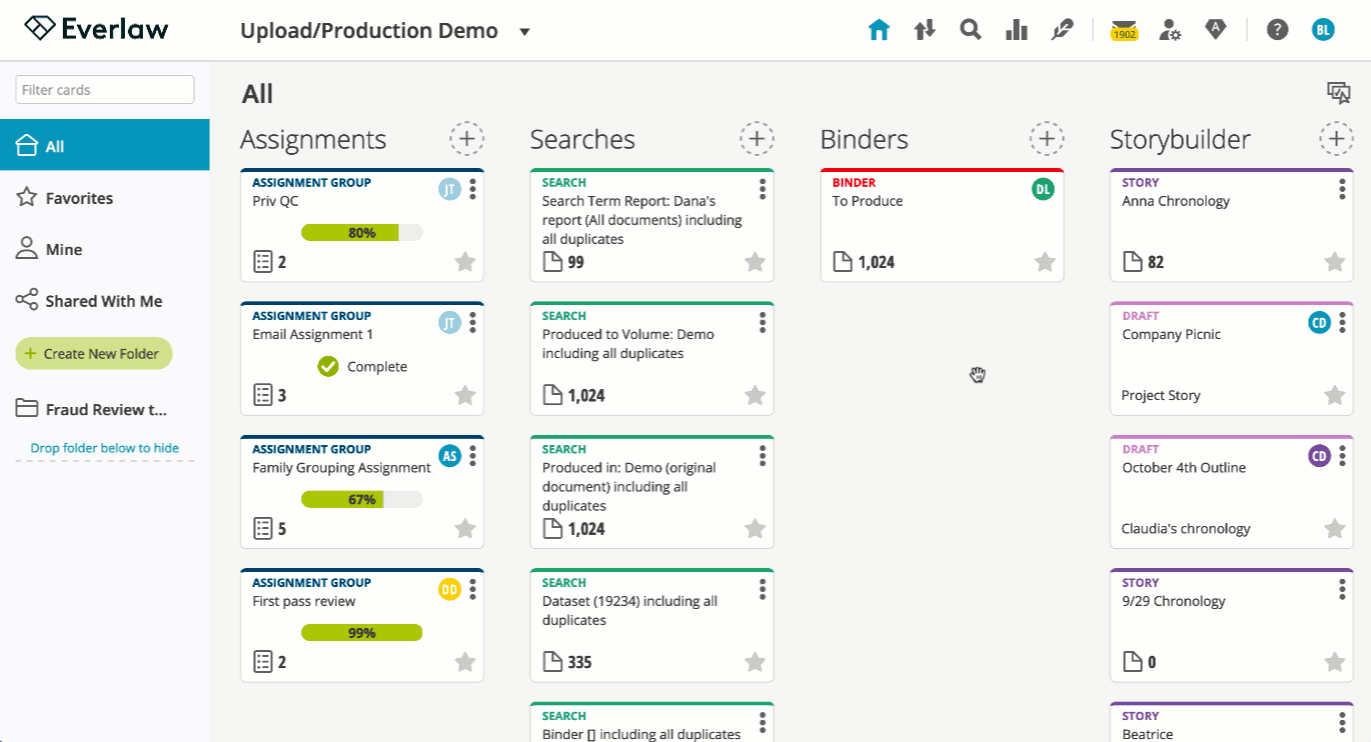
Task: Focus the Filter cards input field
Action: coord(105,90)
